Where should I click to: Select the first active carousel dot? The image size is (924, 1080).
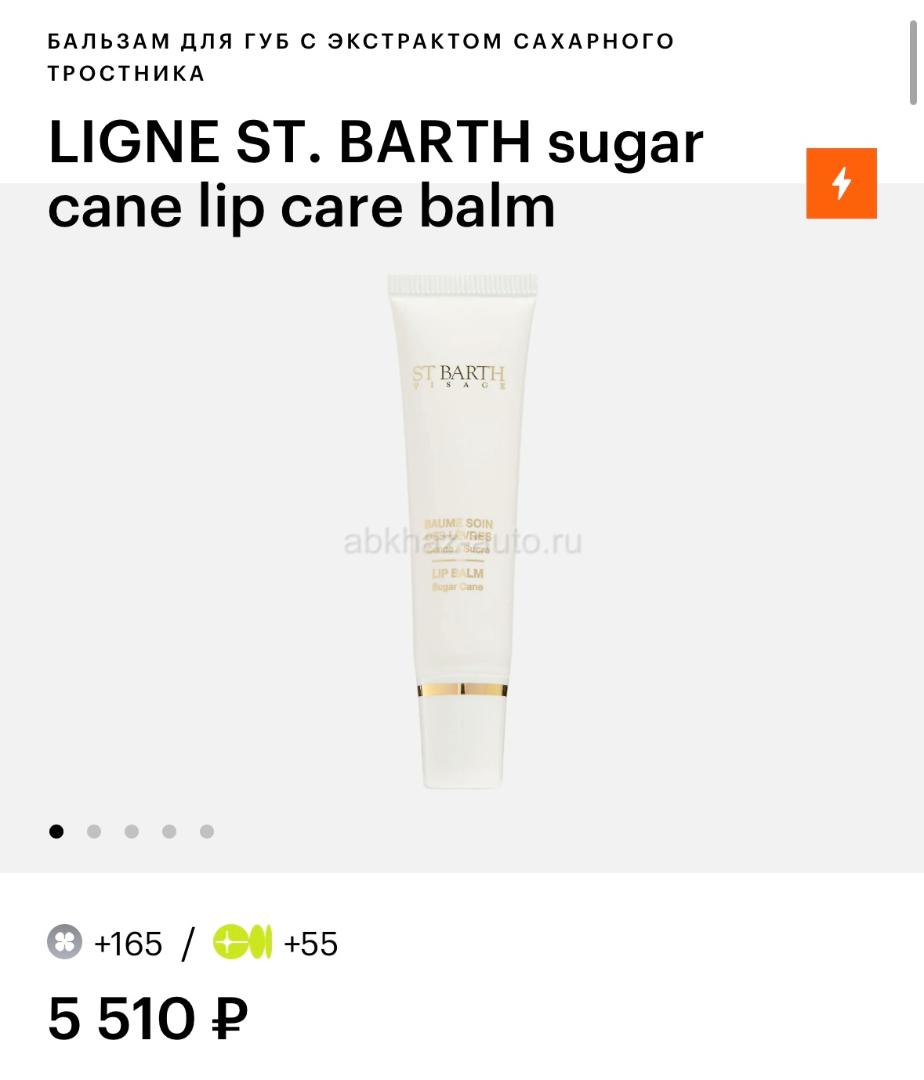pos(56,831)
